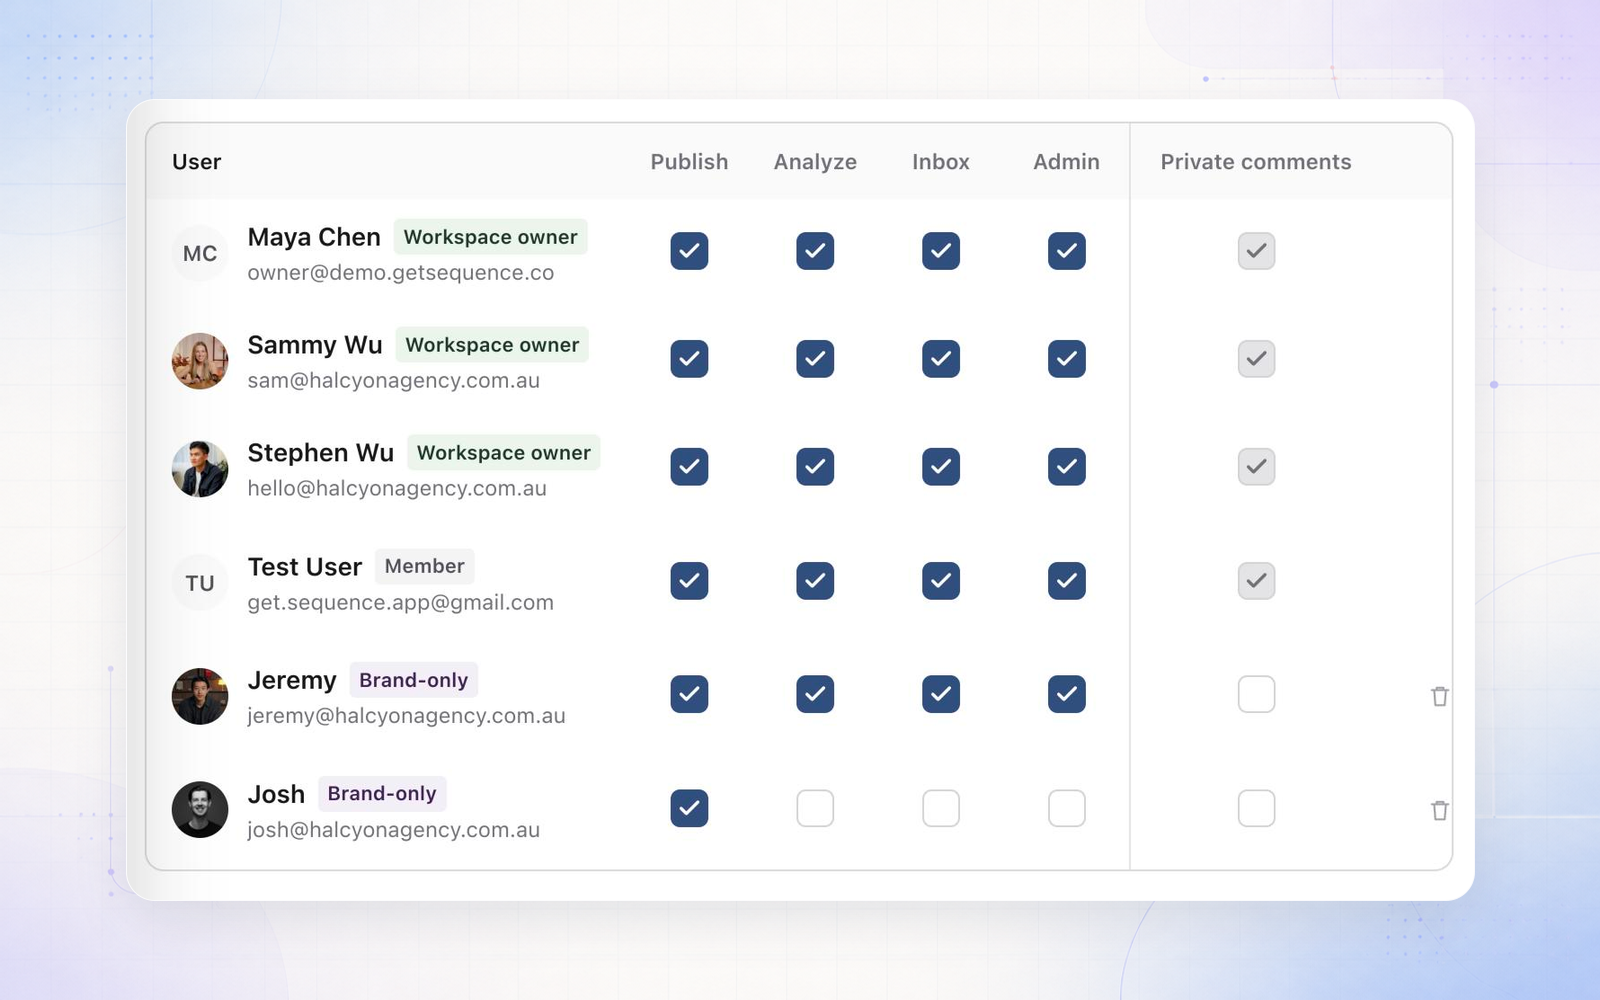This screenshot has height=1000, width=1600.
Task: Uncheck Publish for Maya Chen
Action: (689, 251)
